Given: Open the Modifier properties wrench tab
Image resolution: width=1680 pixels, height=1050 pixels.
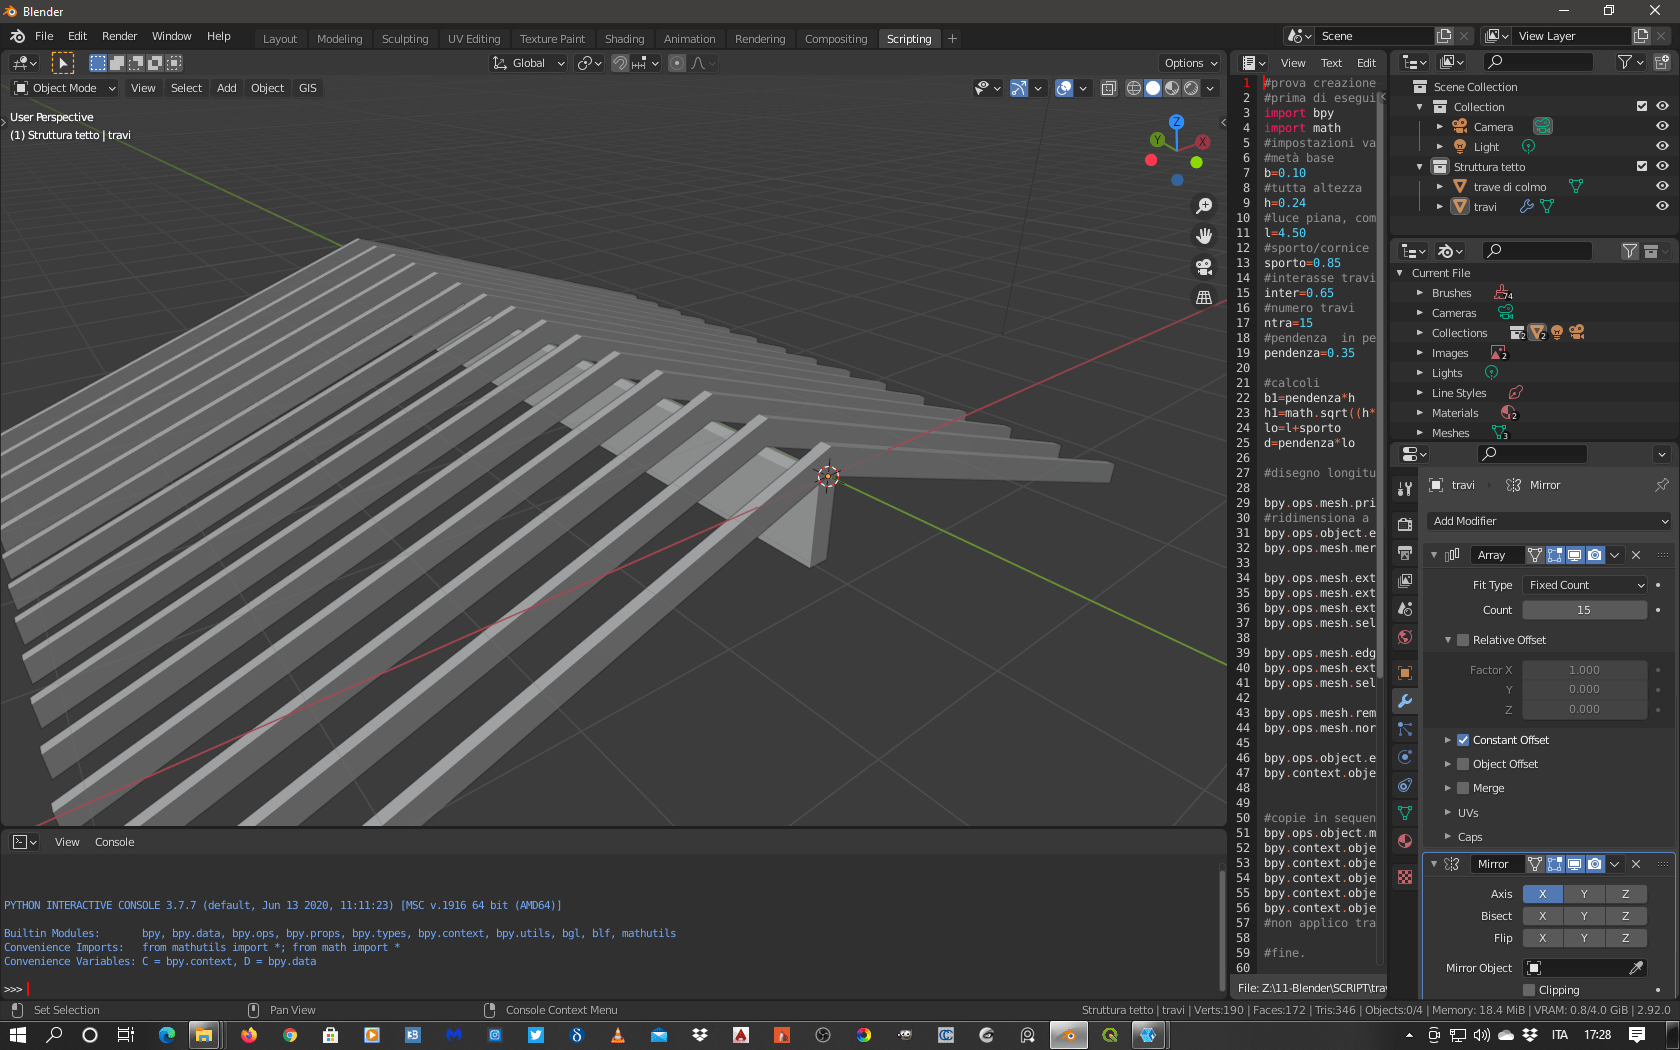Looking at the screenshot, I should [1405, 701].
